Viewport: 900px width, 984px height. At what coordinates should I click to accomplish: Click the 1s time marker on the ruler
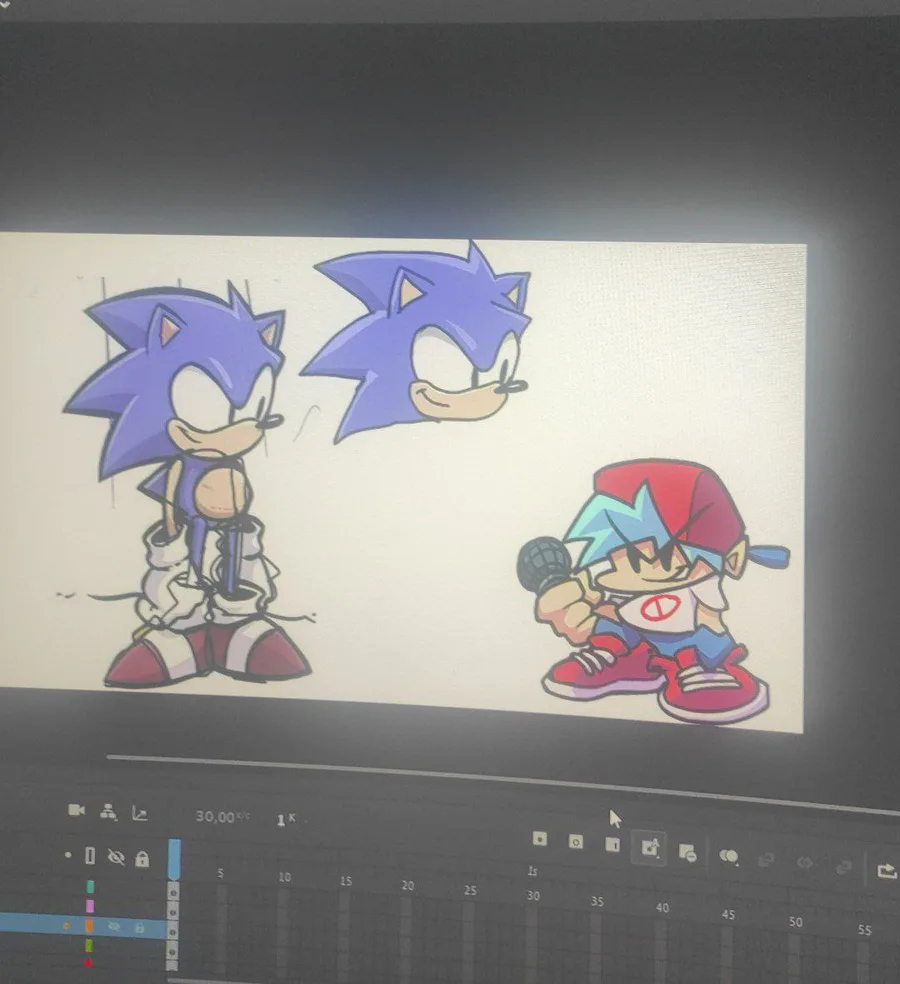point(532,871)
